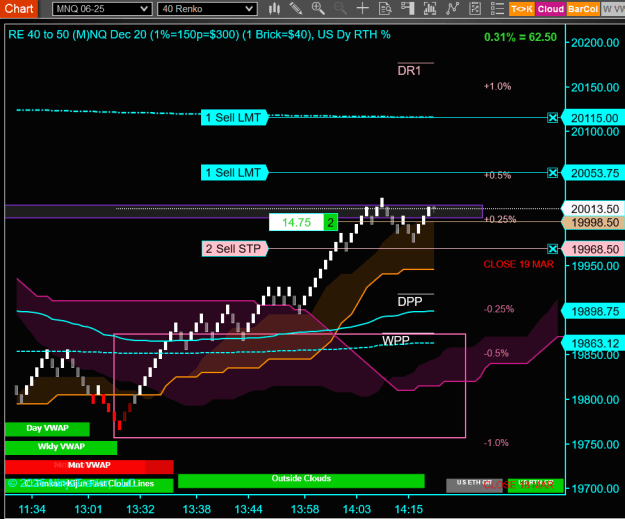The height and width of the screenshot is (519, 625).
Task: Click the -1.0% level label
Action: 496,443
